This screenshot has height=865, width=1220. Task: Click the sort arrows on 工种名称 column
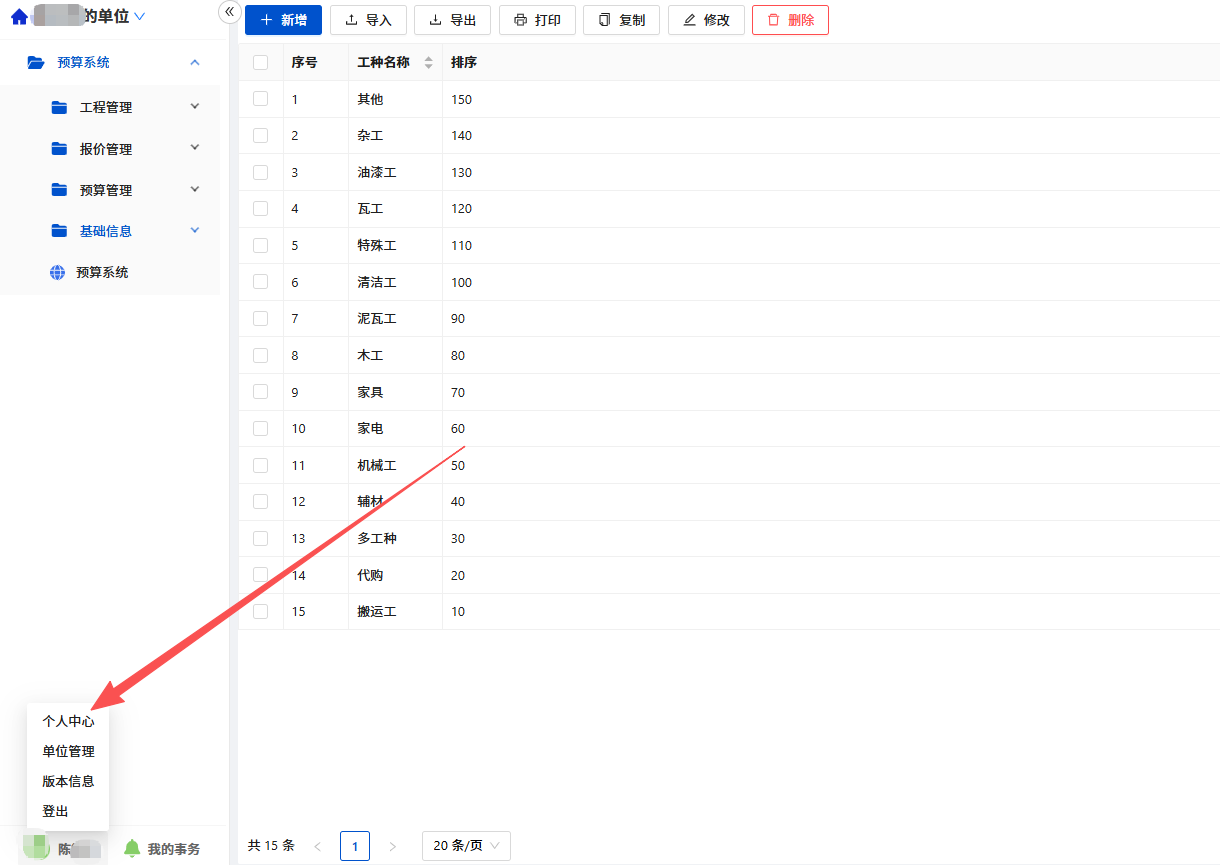(x=429, y=62)
